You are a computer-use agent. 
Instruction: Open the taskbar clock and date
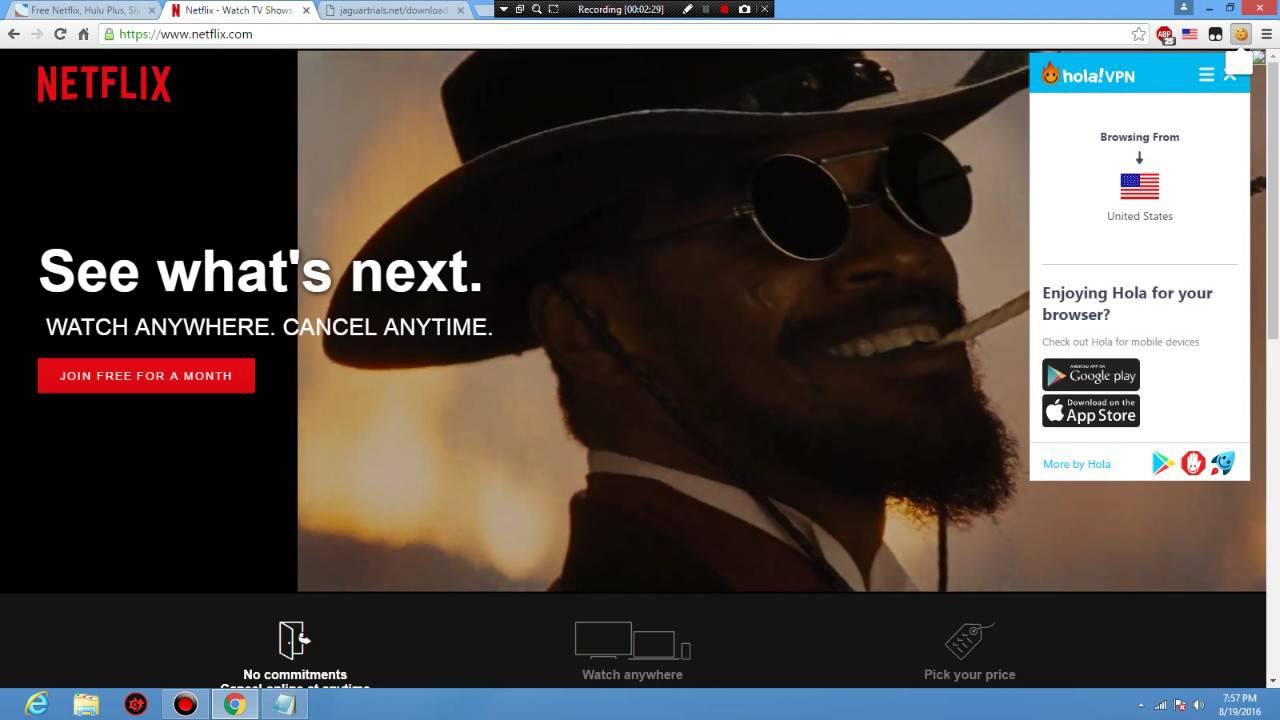click(1239, 704)
